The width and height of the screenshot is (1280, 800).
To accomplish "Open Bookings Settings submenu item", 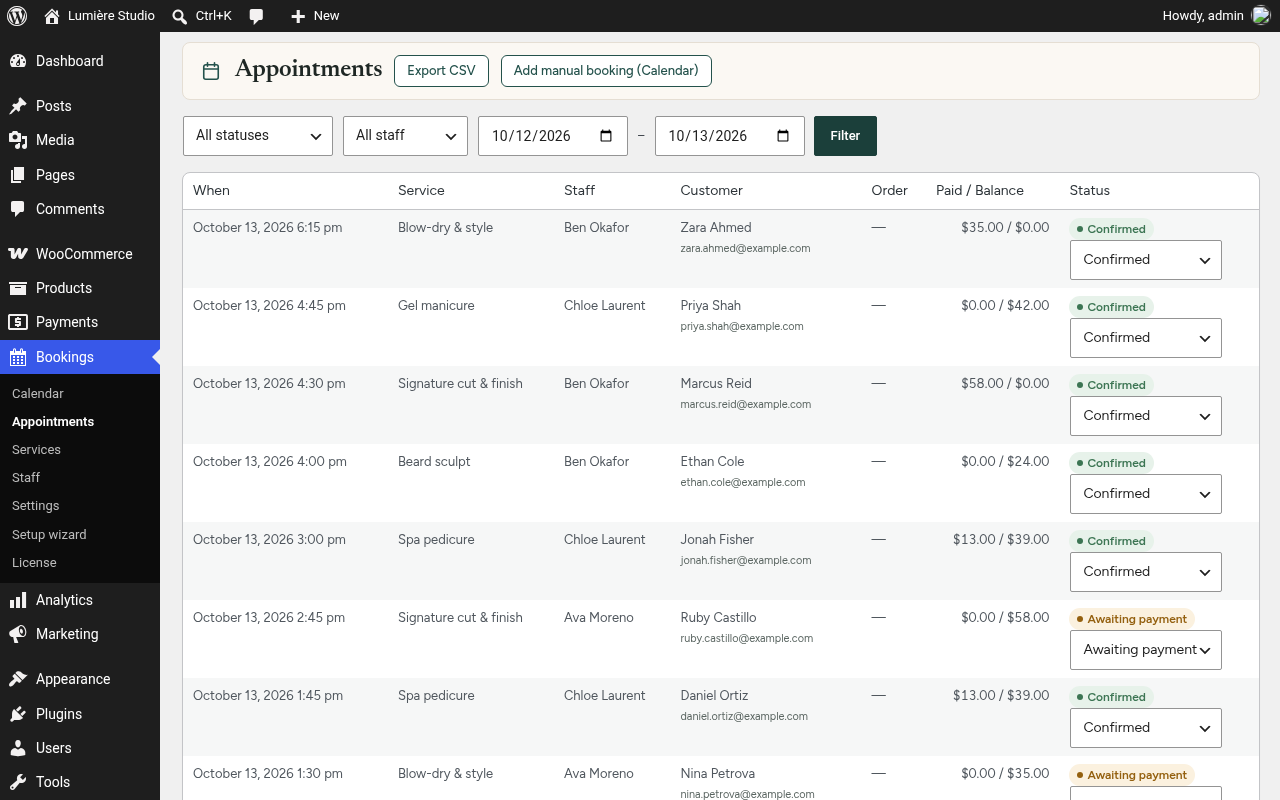I will (x=36, y=506).
